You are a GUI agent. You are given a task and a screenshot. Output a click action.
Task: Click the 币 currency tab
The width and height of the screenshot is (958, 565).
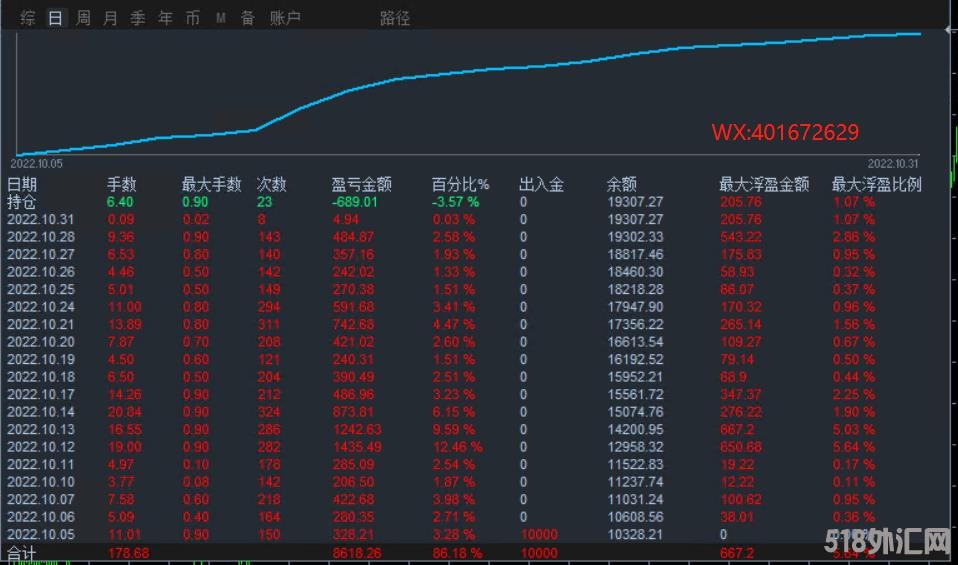192,18
